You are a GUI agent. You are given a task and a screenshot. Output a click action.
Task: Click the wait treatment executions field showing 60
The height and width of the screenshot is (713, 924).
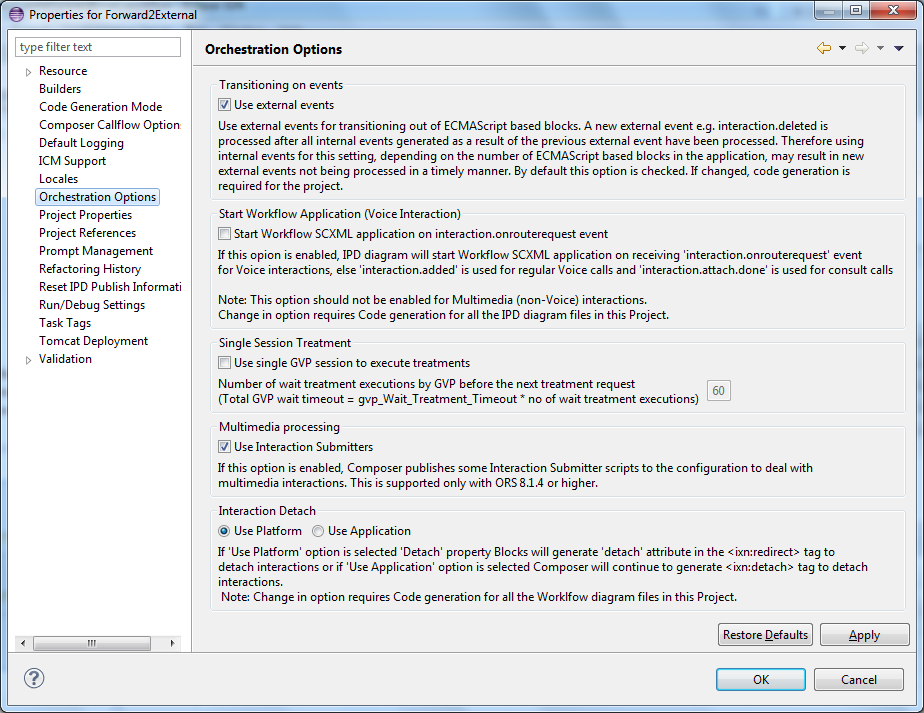718,391
